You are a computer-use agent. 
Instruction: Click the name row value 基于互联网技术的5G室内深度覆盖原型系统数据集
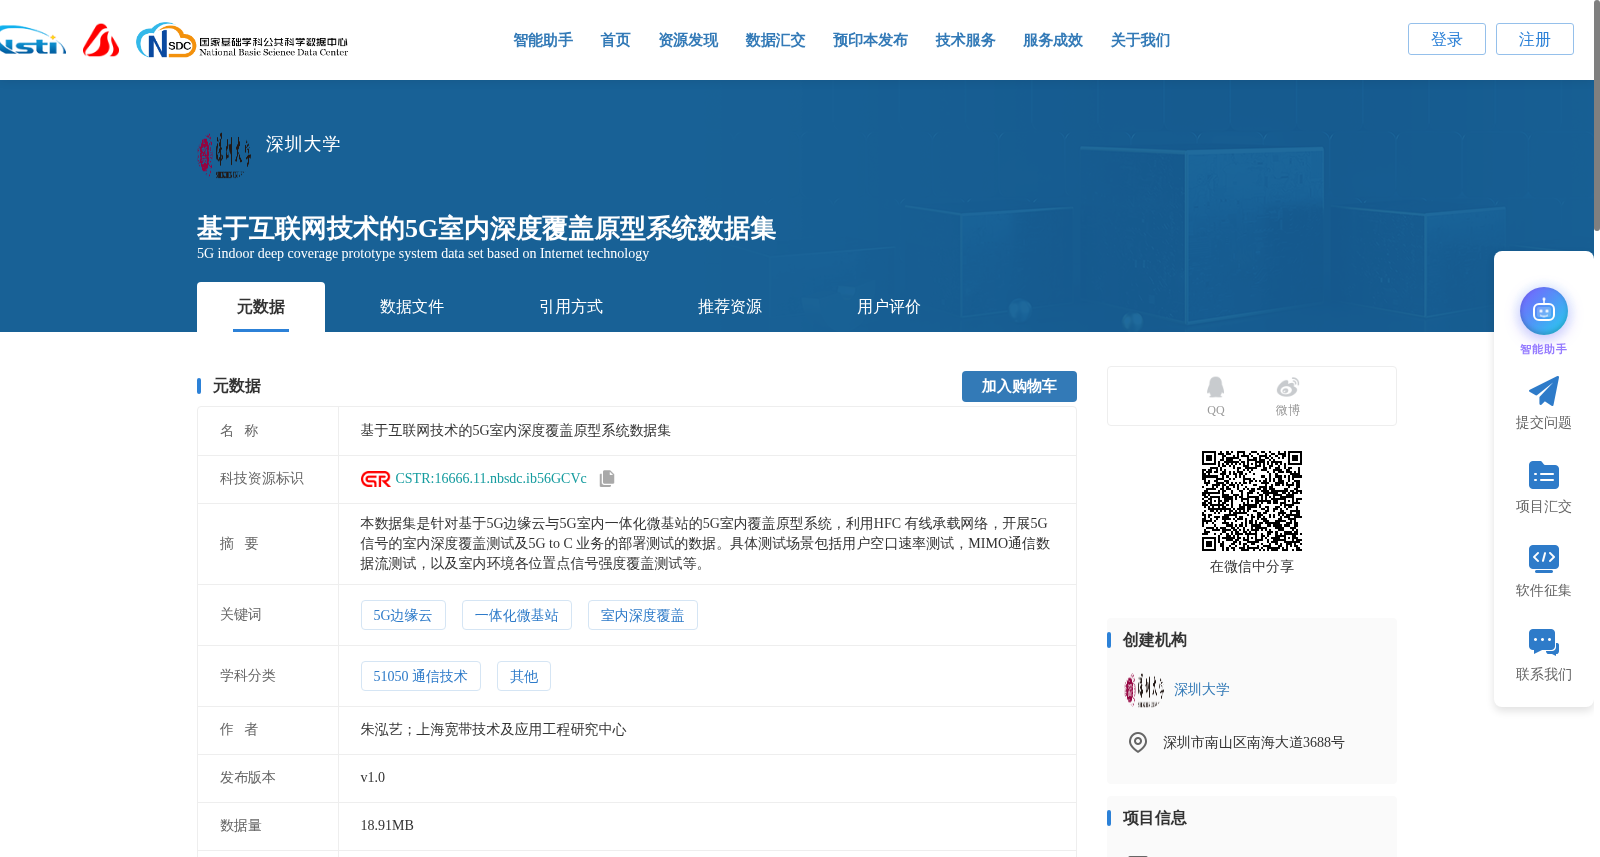516,431
